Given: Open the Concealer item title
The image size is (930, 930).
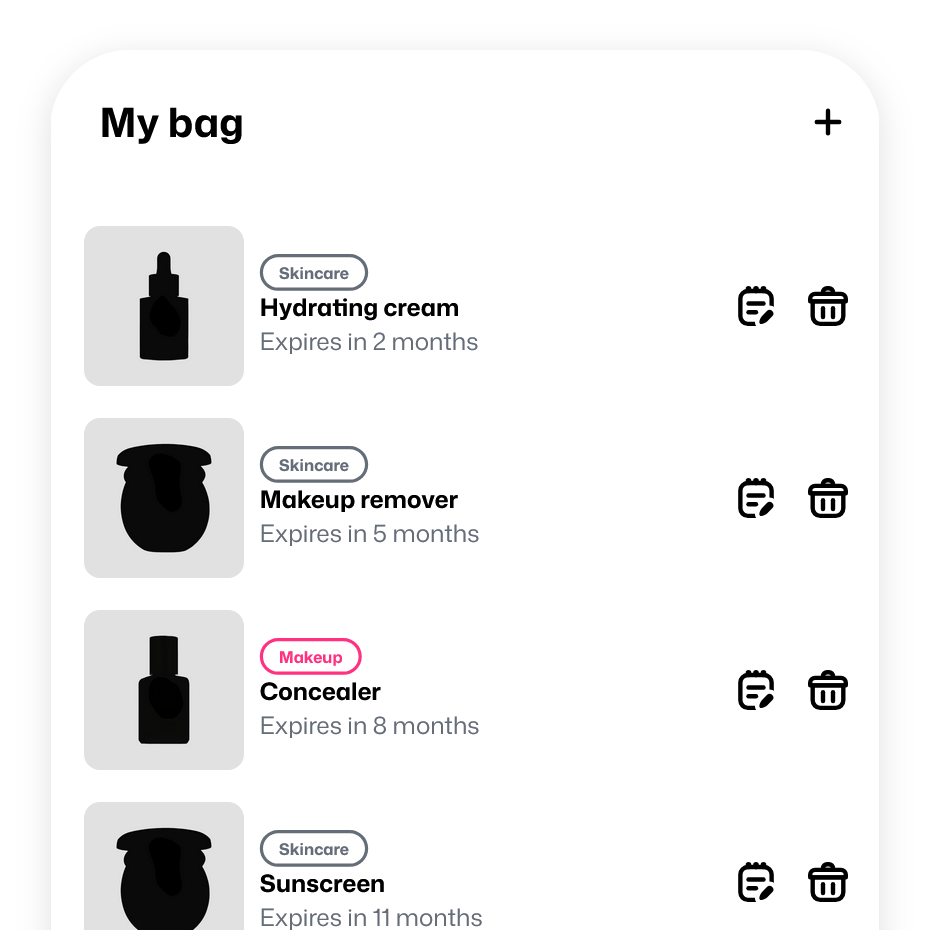Looking at the screenshot, I should coord(320,692).
